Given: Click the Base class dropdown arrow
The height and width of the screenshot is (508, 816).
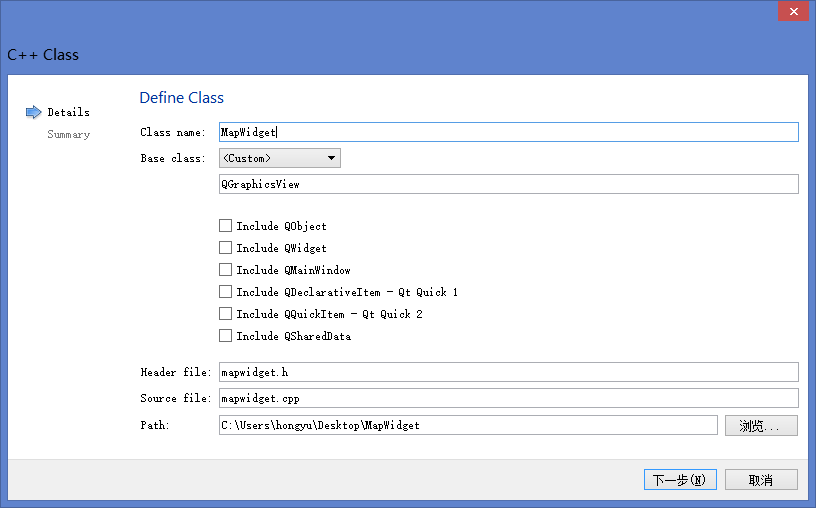Looking at the screenshot, I should pos(331,158).
